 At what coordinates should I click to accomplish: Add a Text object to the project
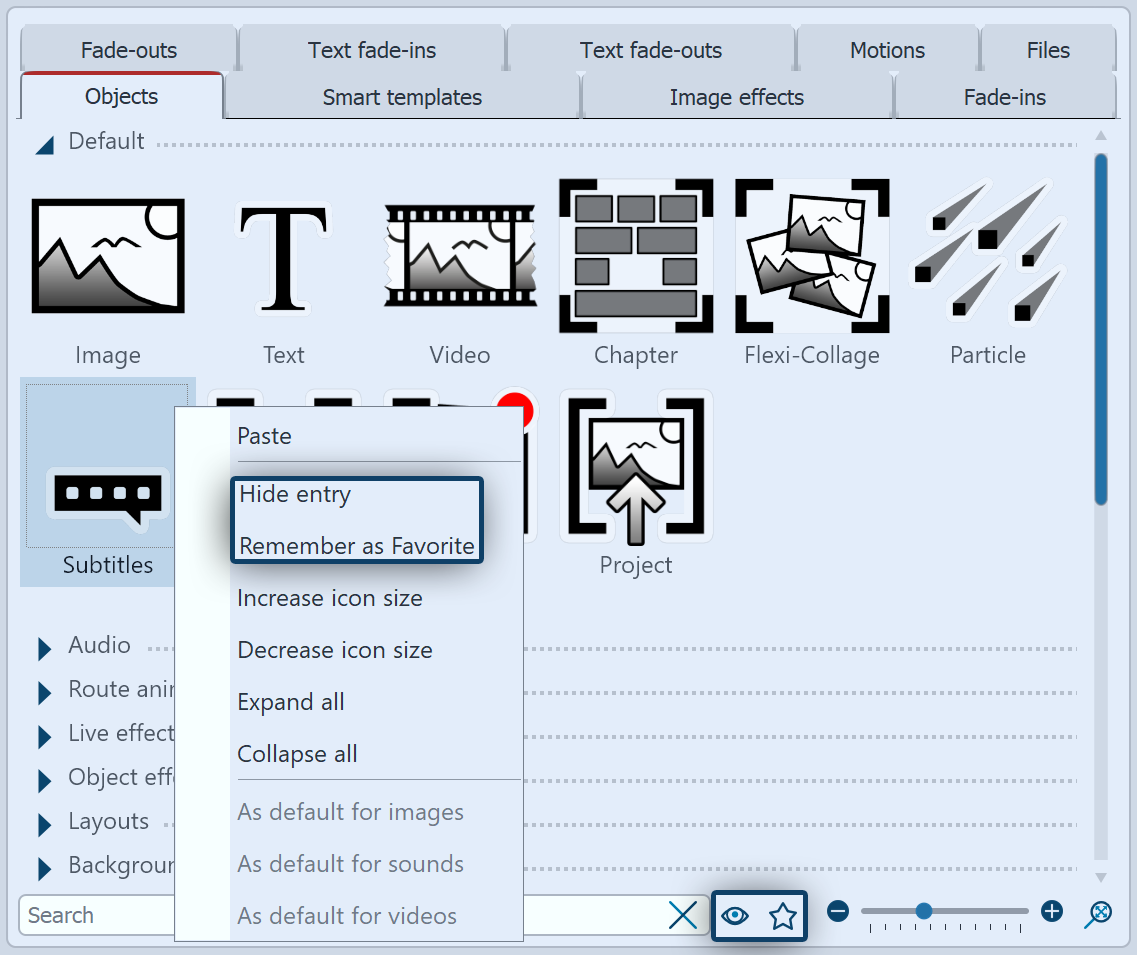[283, 255]
